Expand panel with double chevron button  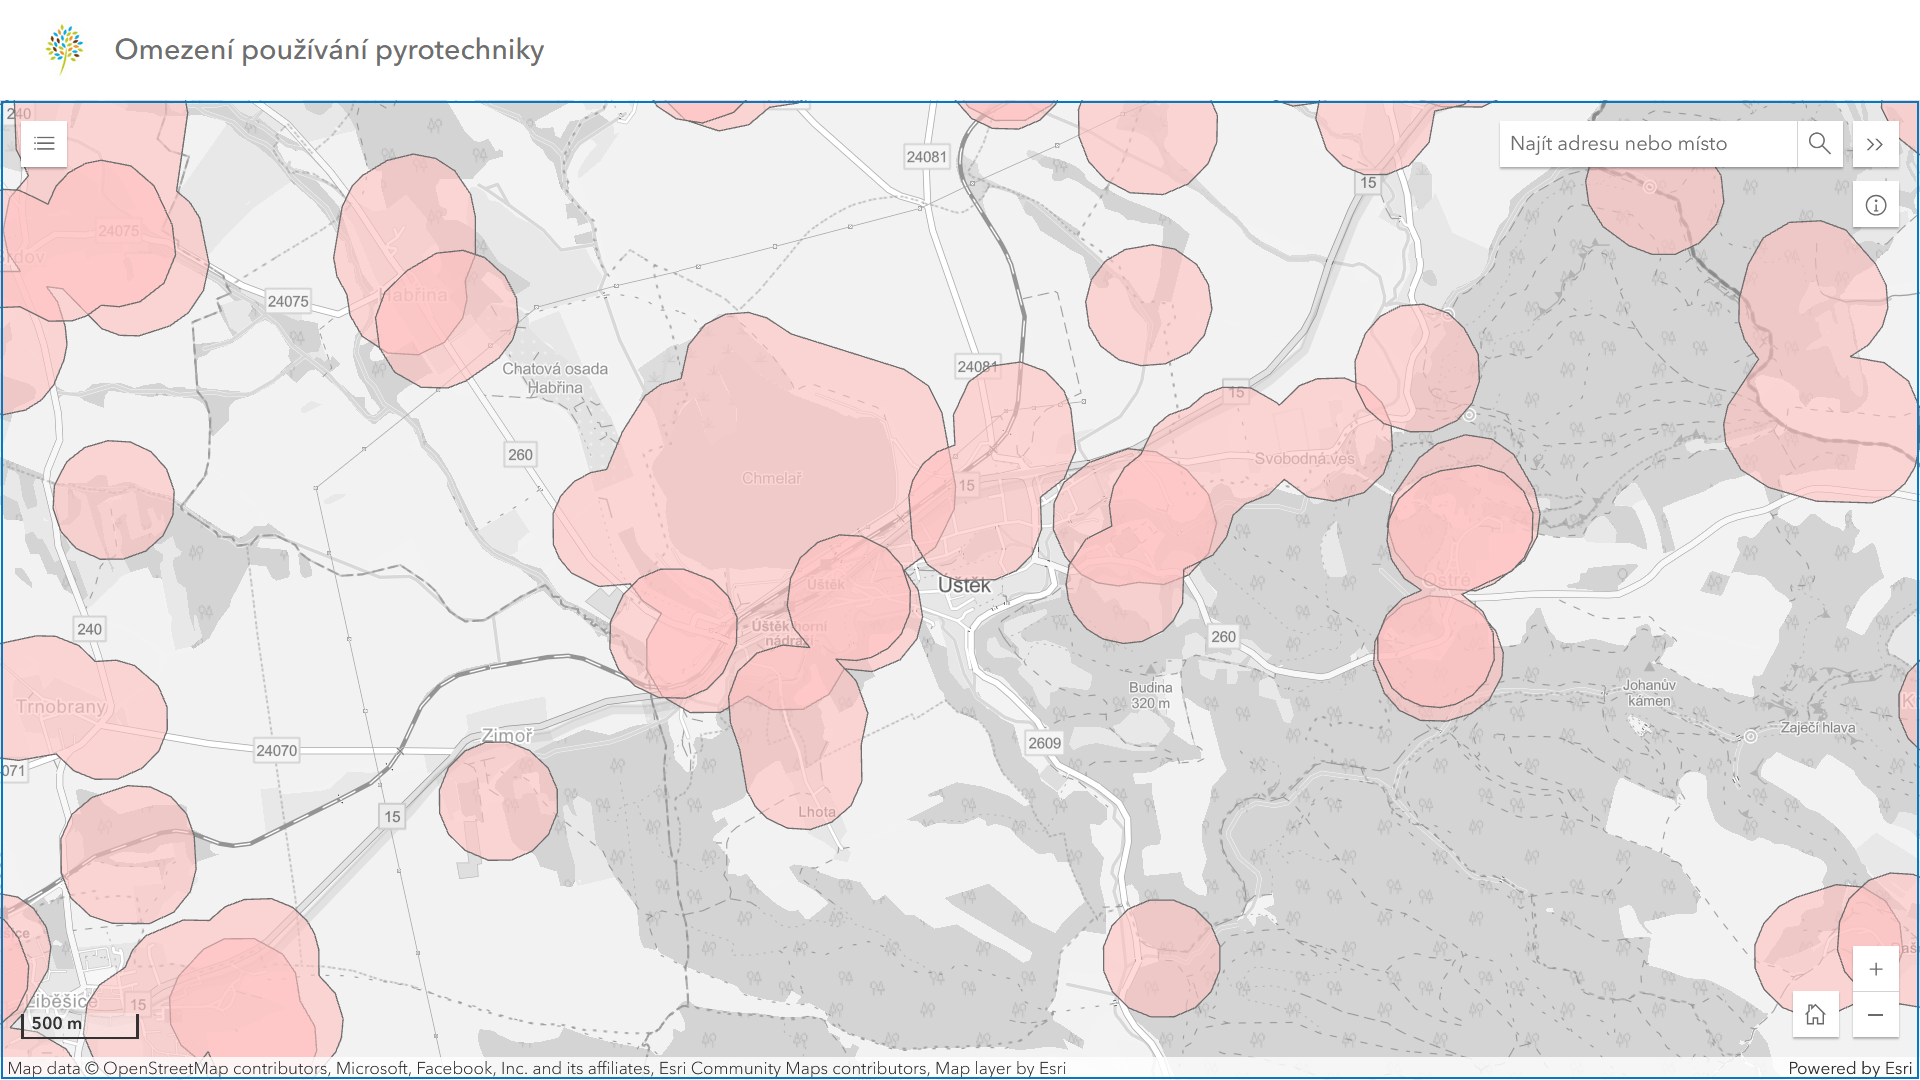coord(1875,144)
